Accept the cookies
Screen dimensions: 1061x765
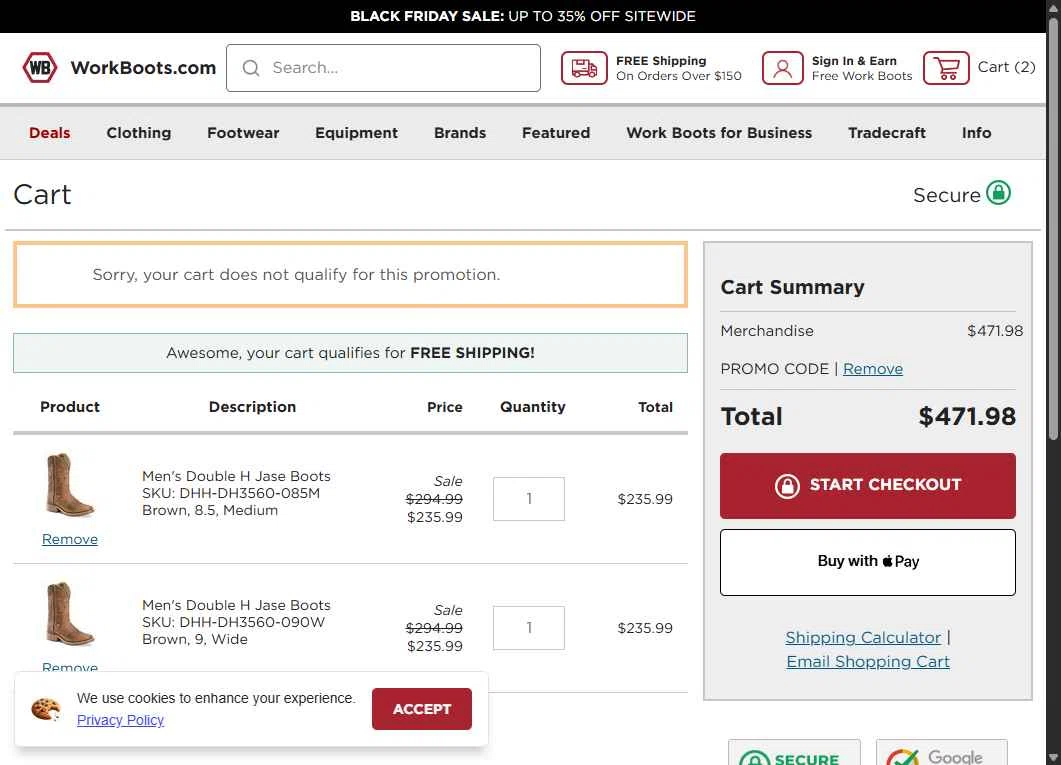click(x=422, y=709)
